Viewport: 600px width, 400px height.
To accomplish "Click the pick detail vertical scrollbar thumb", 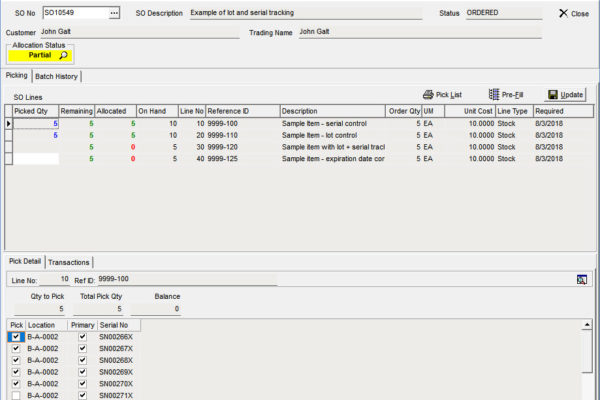I will pos(587,351).
